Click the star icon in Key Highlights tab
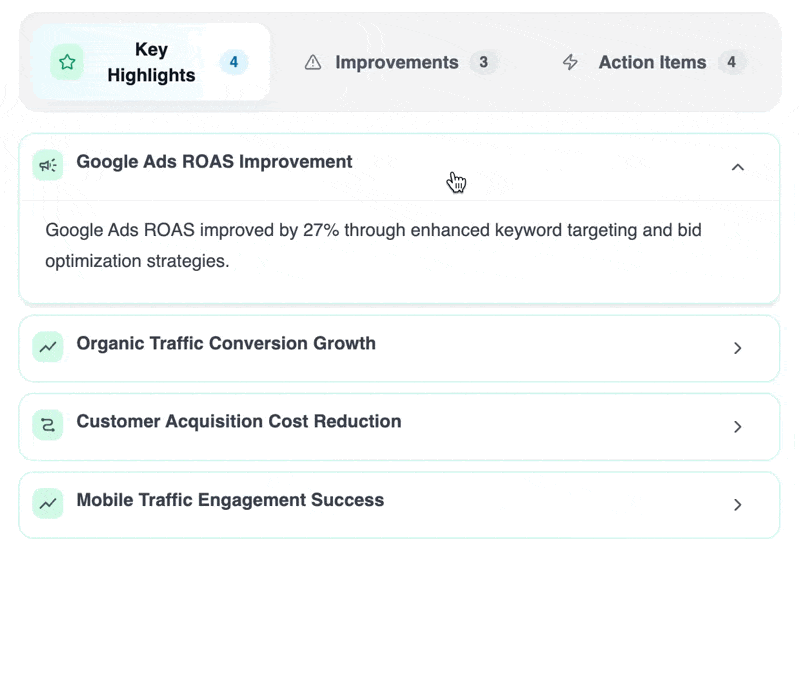800x677 pixels. pyautogui.click(x=67, y=62)
